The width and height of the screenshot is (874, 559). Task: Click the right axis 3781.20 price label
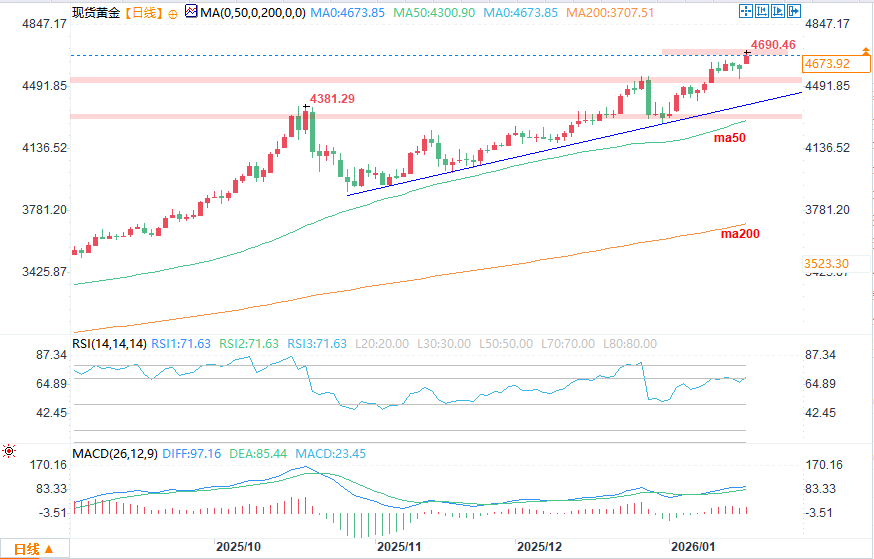[x=828, y=210]
